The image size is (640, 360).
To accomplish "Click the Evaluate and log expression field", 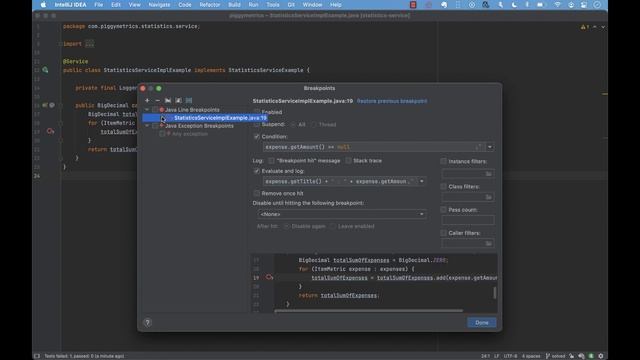I will 340,181.
